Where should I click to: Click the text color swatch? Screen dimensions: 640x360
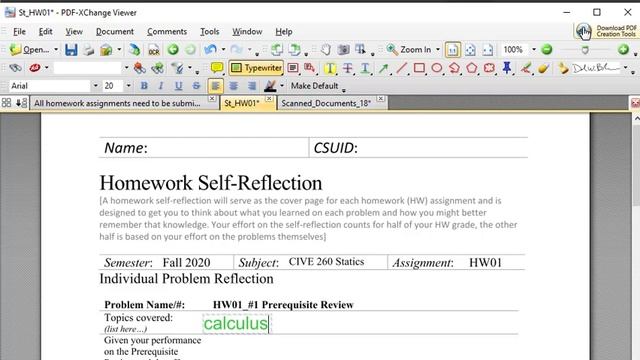click(x=270, y=86)
